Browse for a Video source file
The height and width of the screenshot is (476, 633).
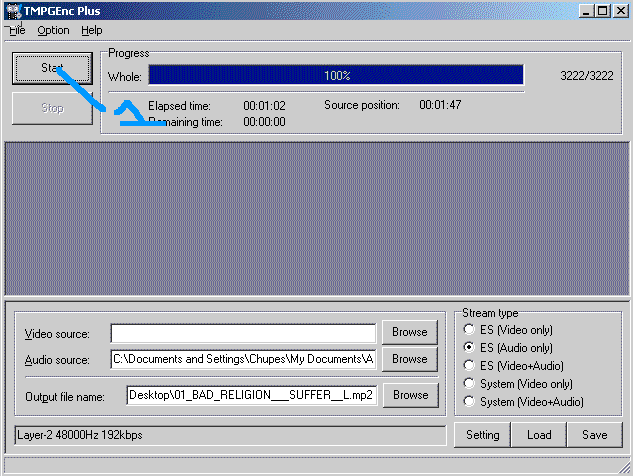click(410, 332)
